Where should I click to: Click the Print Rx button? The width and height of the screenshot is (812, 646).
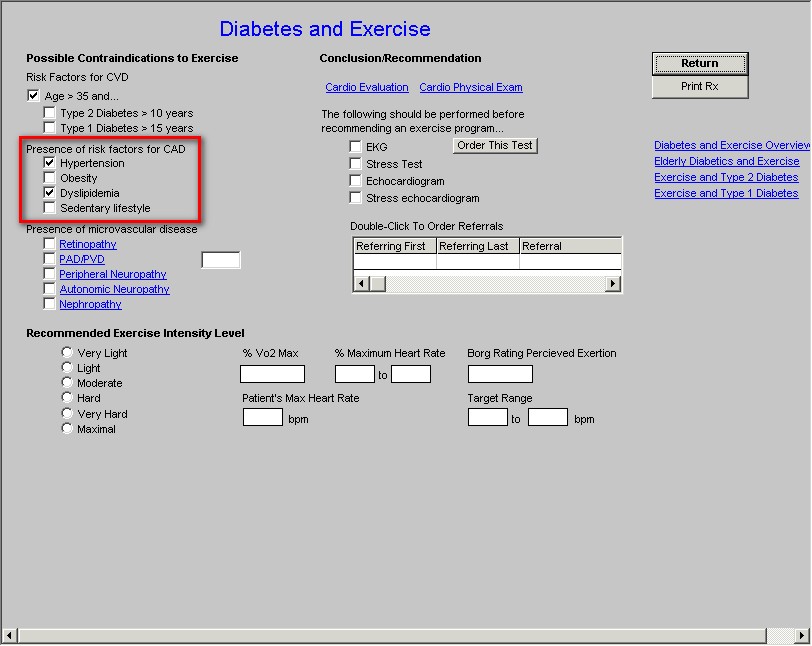(x=700, y=87)
